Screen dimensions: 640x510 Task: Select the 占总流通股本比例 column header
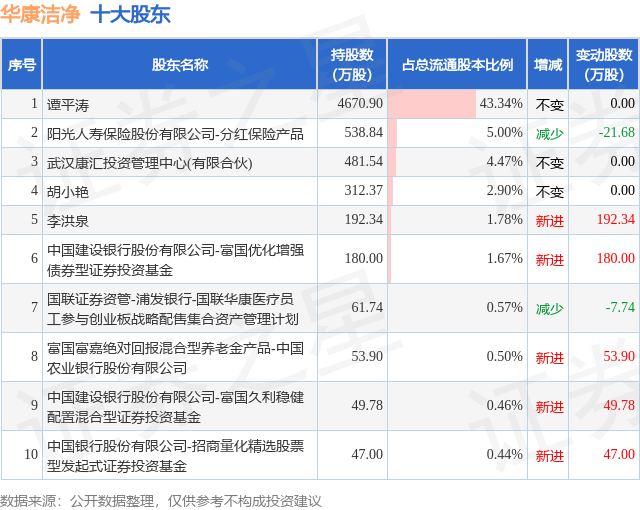[x=457, y=64]
